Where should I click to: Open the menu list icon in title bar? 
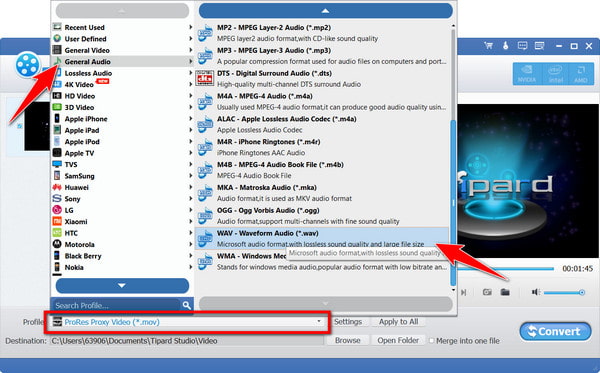(x=540, y=46)
